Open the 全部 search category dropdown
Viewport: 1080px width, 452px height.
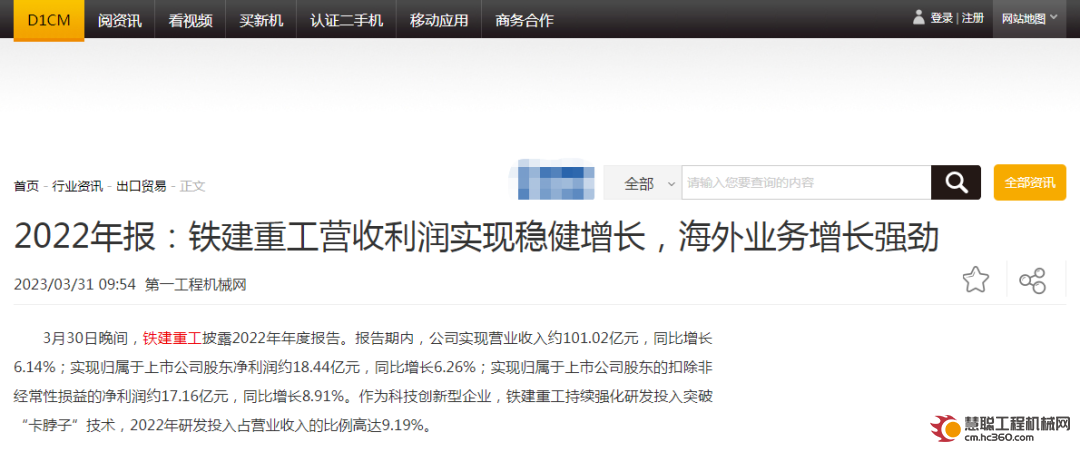pos(643,183)
